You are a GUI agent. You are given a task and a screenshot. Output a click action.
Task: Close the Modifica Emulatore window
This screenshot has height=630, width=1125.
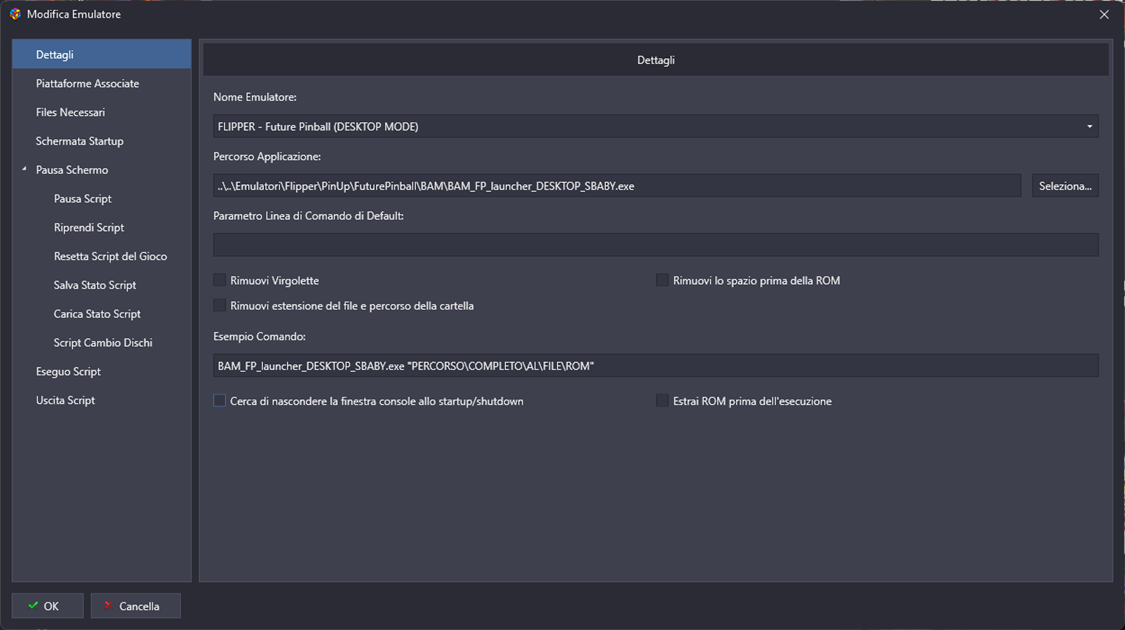pos(1104,14)
